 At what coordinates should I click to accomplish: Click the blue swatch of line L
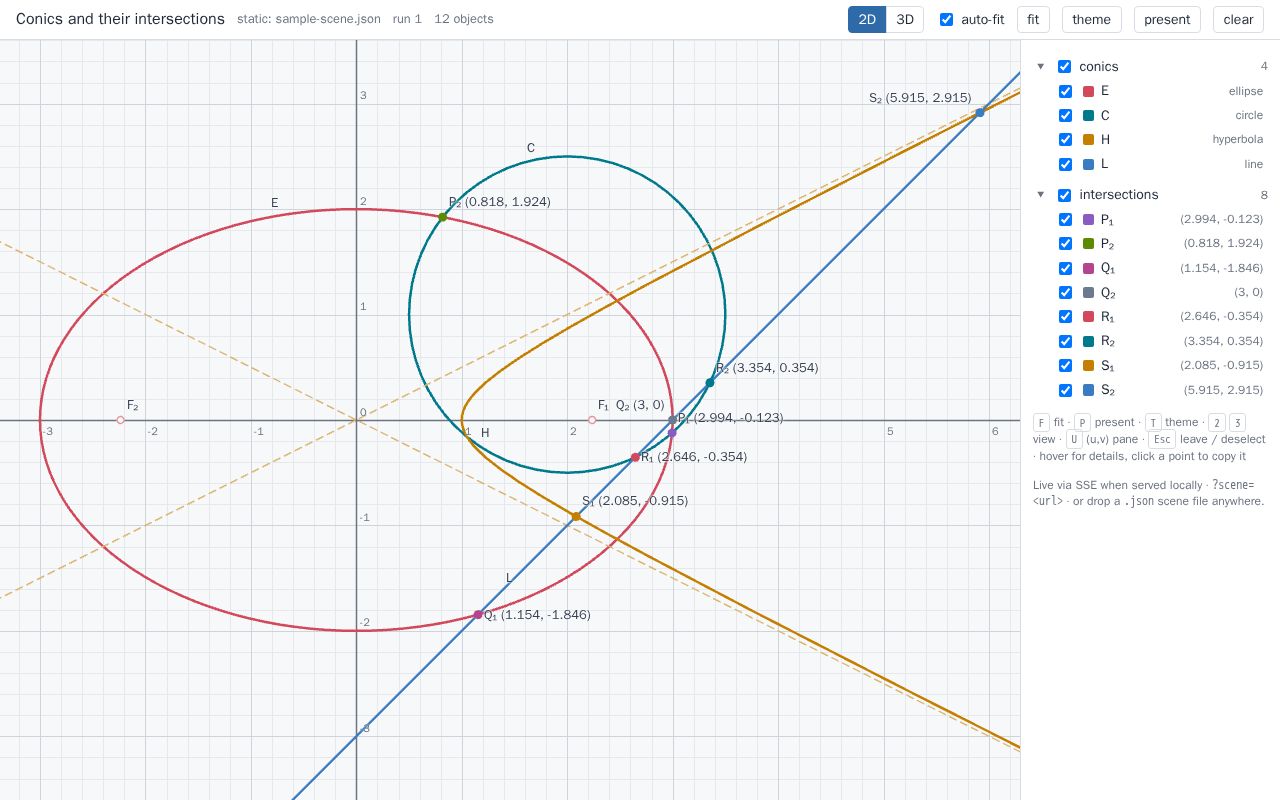[x=1089, y=164]
